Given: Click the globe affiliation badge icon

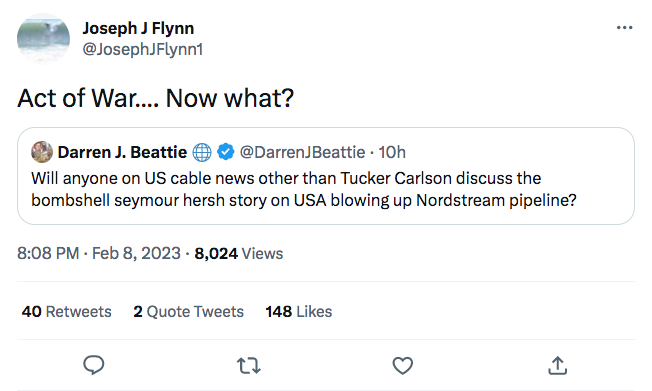Looking at the screenshot, I should [202, 152].
